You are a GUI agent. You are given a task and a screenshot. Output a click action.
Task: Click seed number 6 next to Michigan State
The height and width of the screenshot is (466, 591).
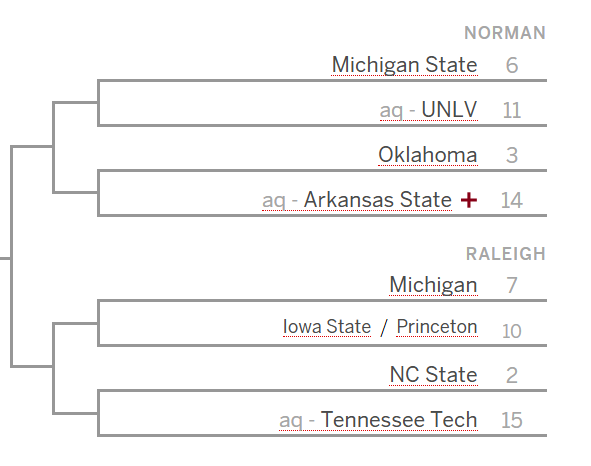tap(512, 65)
